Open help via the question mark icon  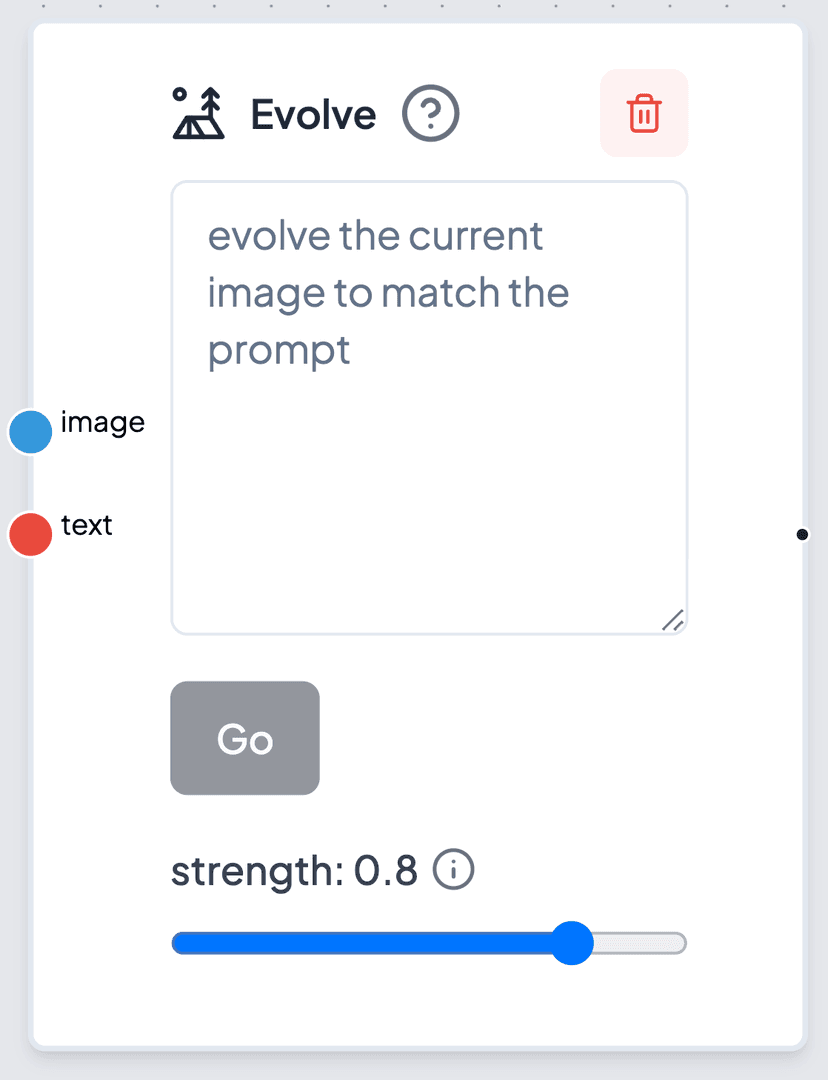pos(431,114)
